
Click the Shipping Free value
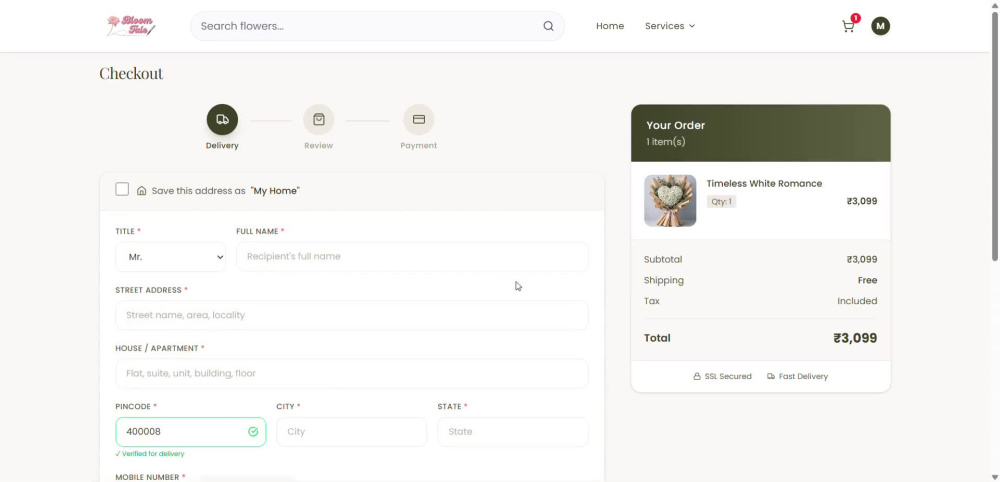coord(867,281)
